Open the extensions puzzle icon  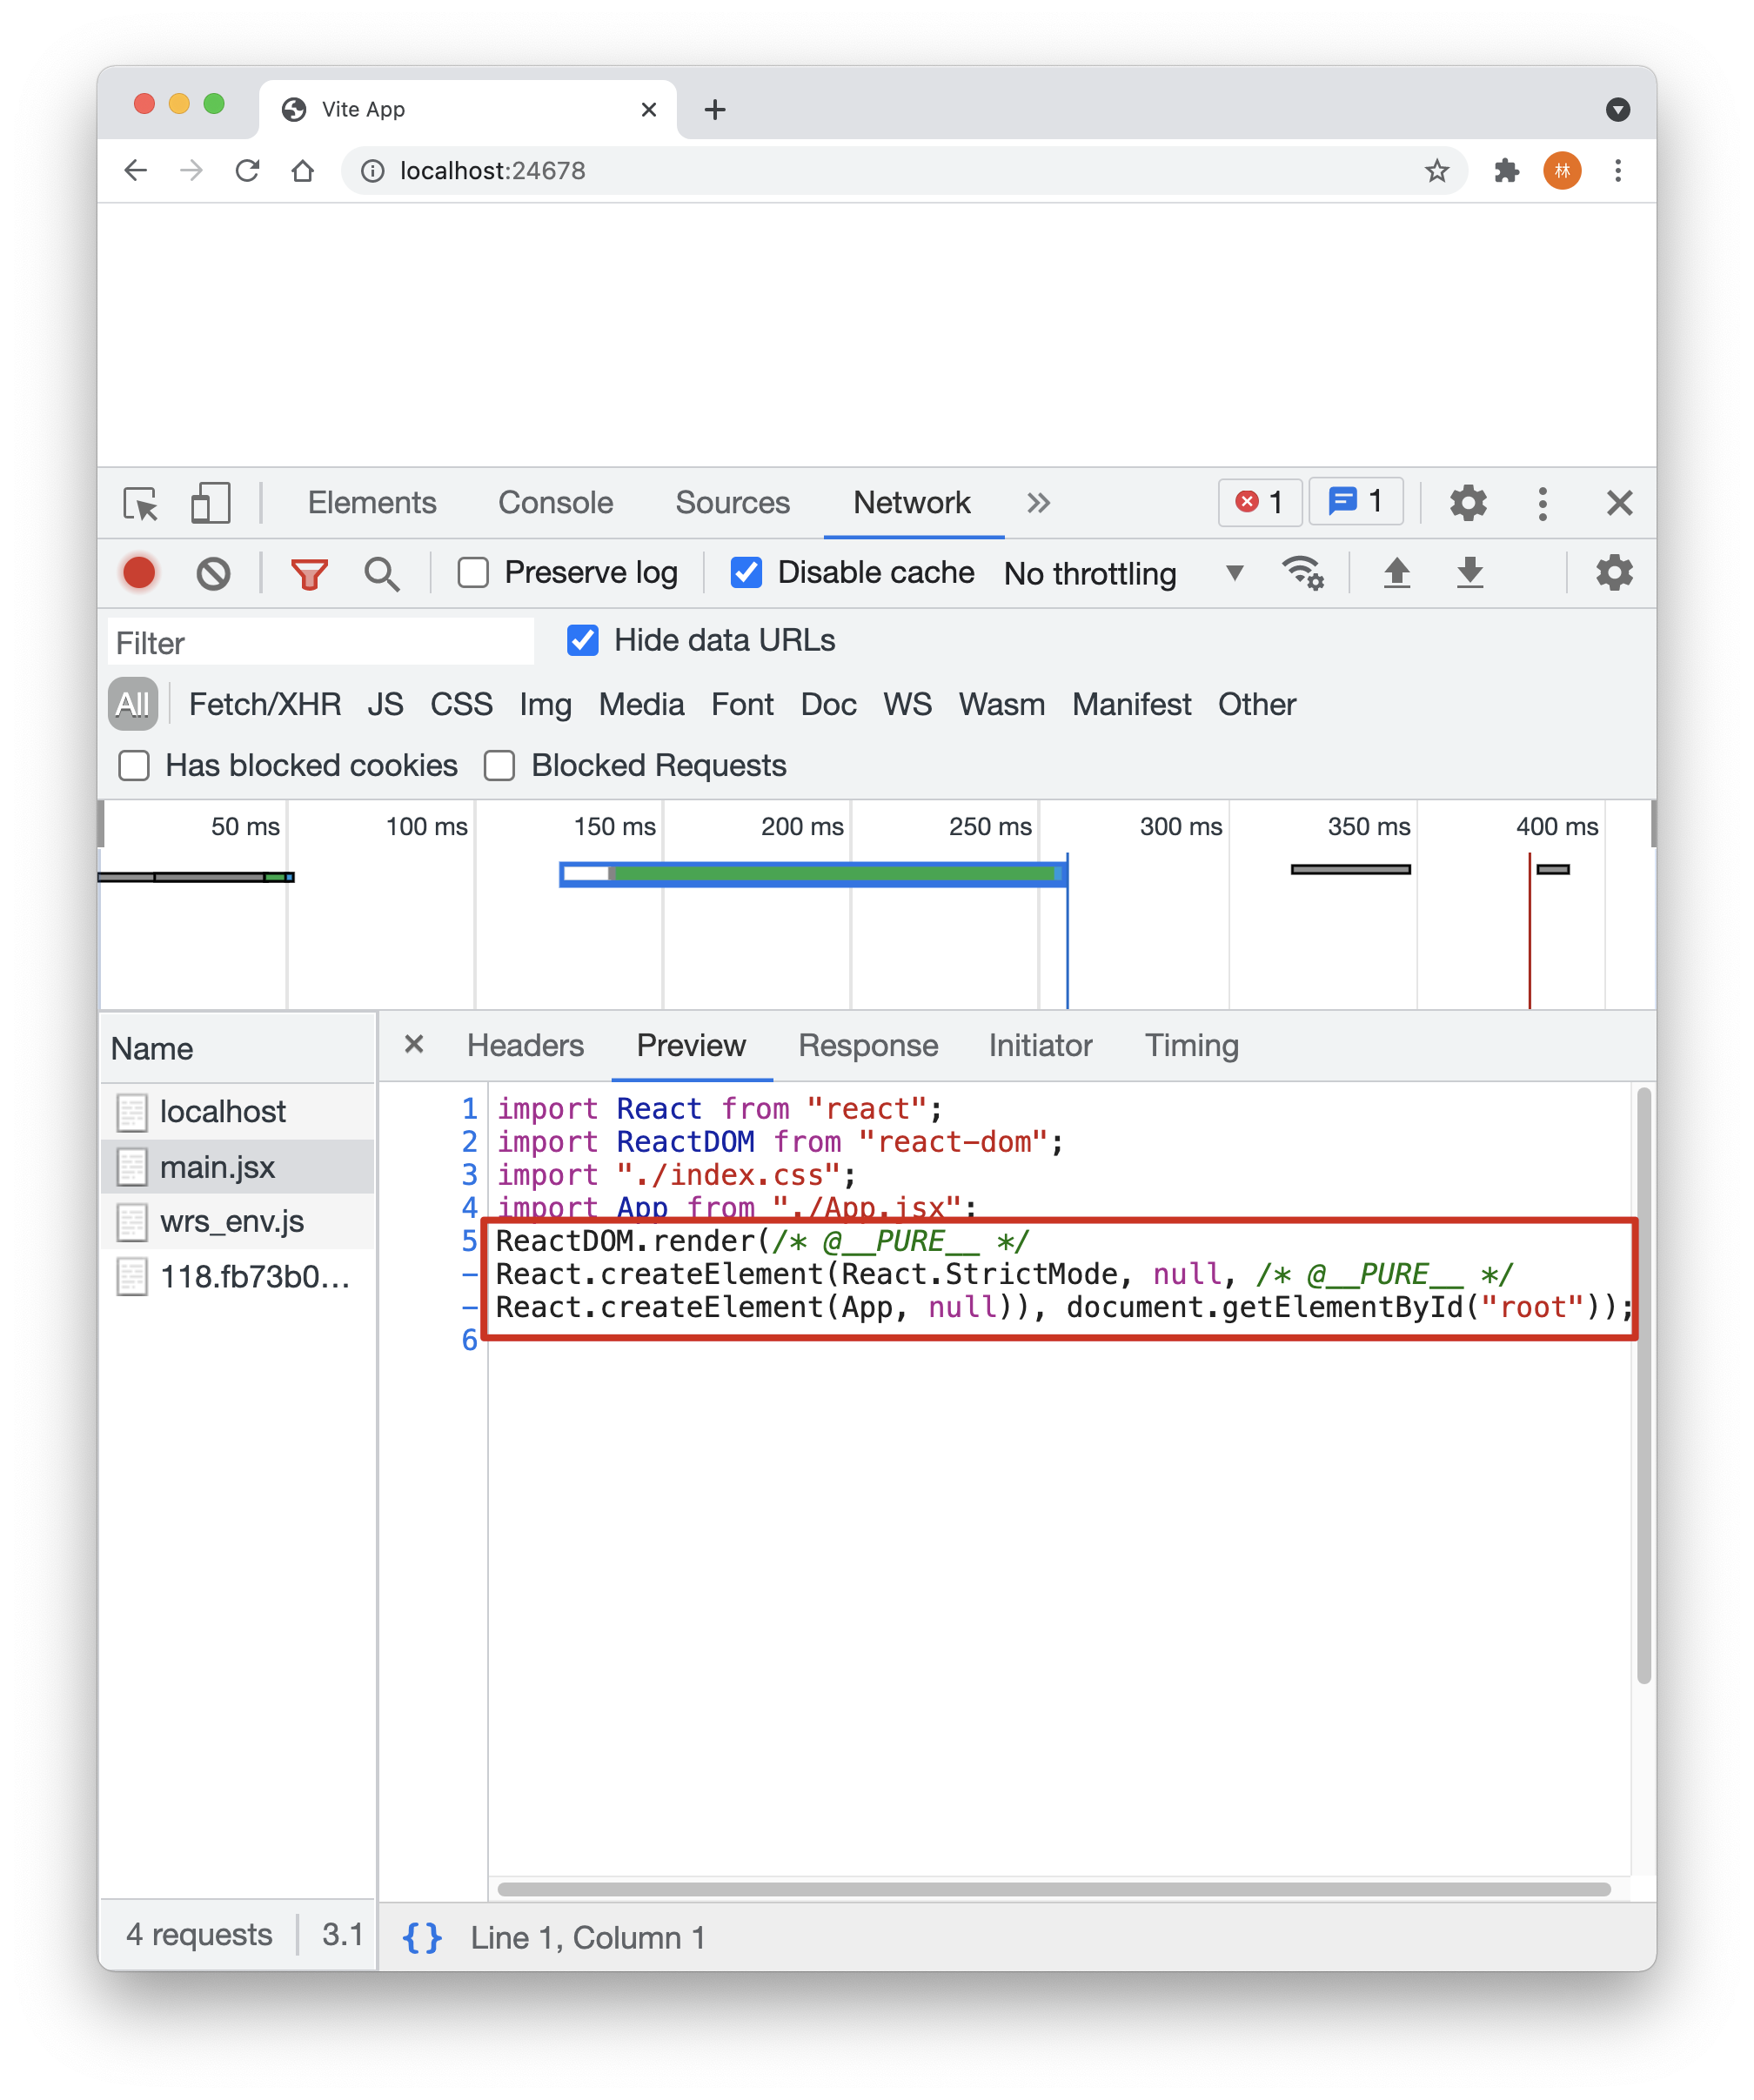(1506, 170)
